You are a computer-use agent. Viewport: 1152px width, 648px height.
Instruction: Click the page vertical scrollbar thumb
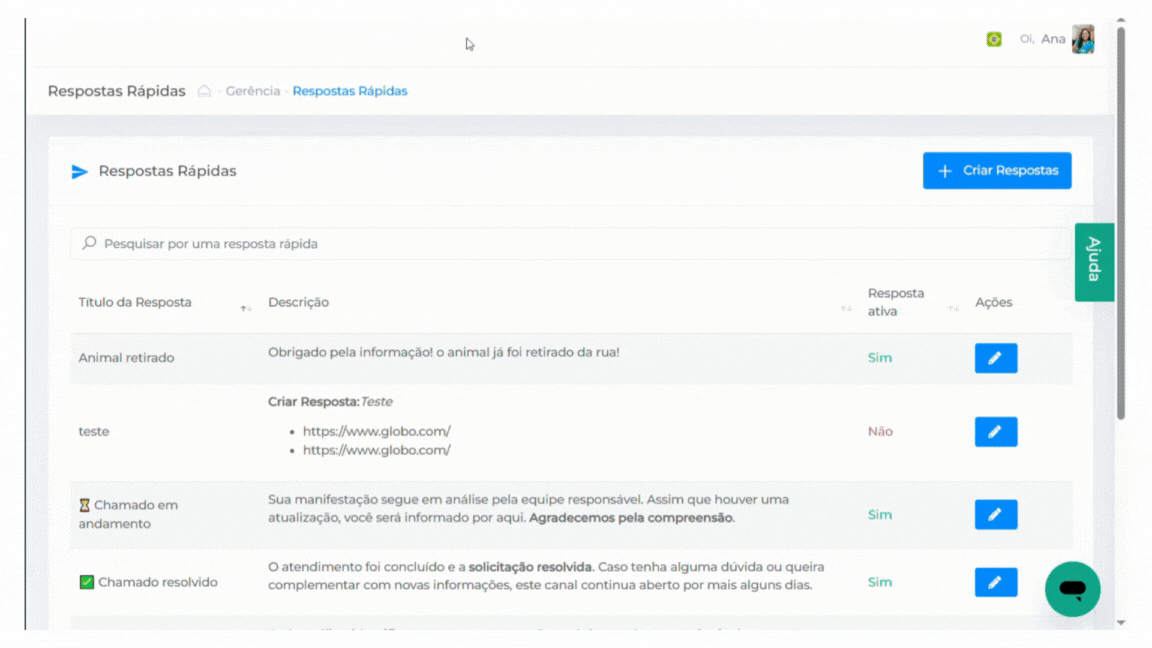point(1120,223)
